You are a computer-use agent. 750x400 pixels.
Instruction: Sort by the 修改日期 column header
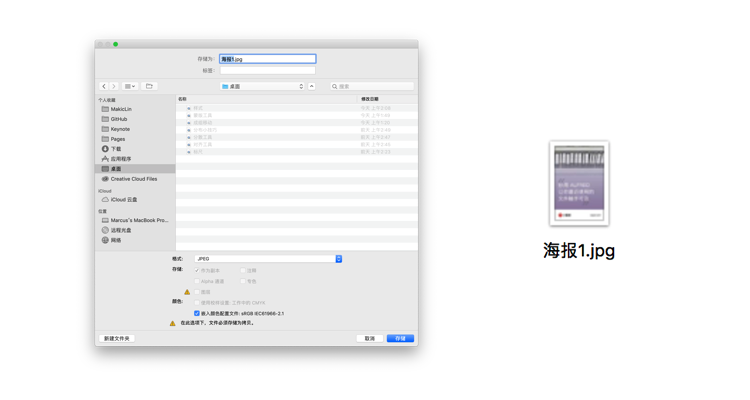(370, 99)
